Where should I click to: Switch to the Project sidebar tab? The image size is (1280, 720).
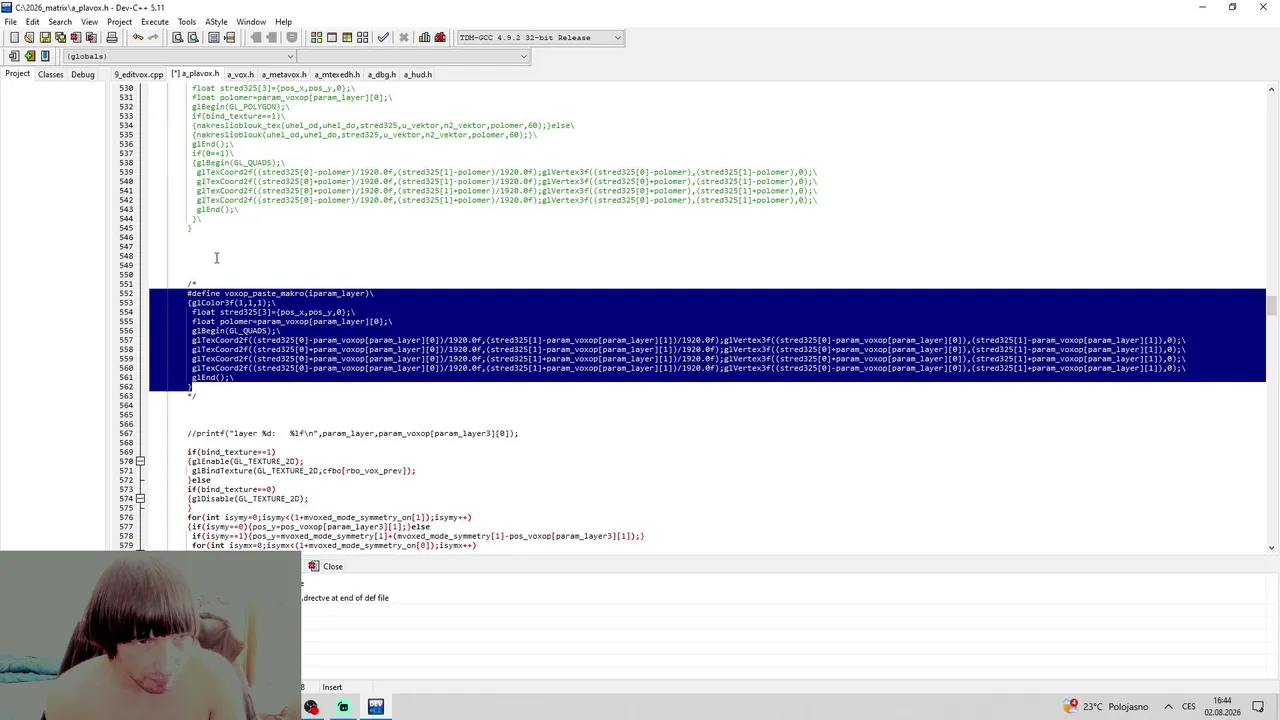(17, 74)
